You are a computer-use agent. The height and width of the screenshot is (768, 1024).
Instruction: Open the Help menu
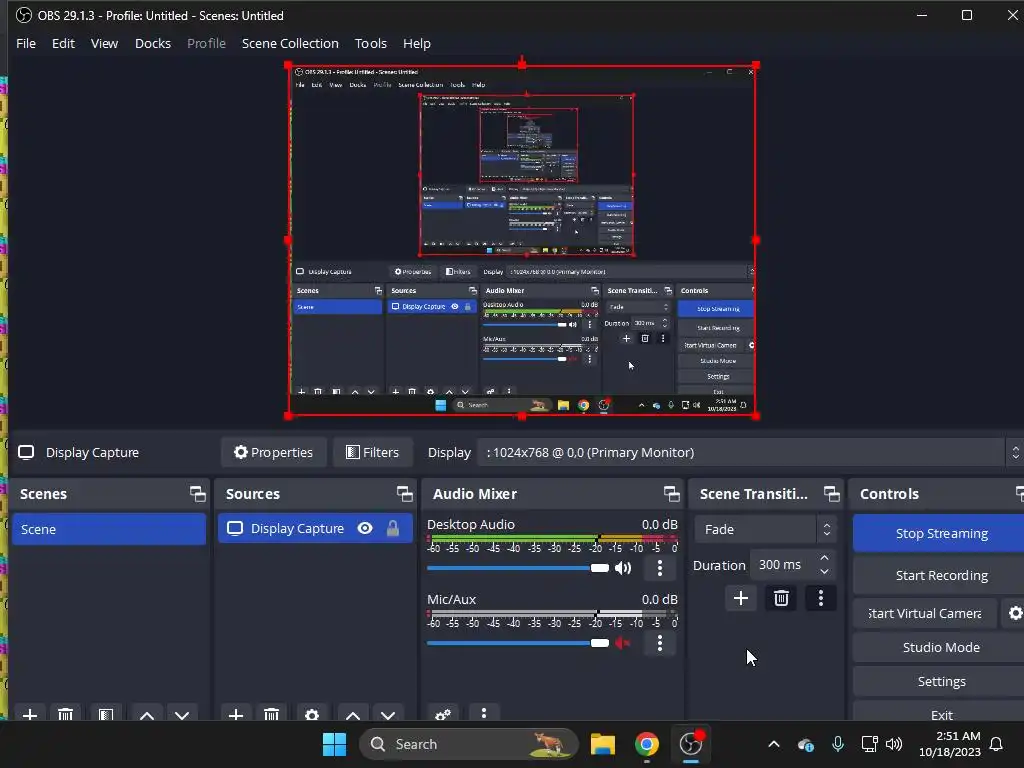(417, 43)
